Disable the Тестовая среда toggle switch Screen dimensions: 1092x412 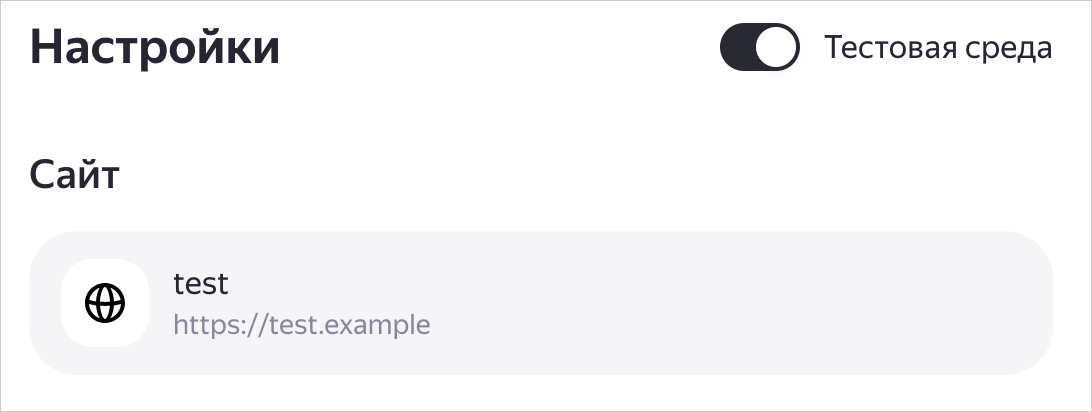coord(759,49)
